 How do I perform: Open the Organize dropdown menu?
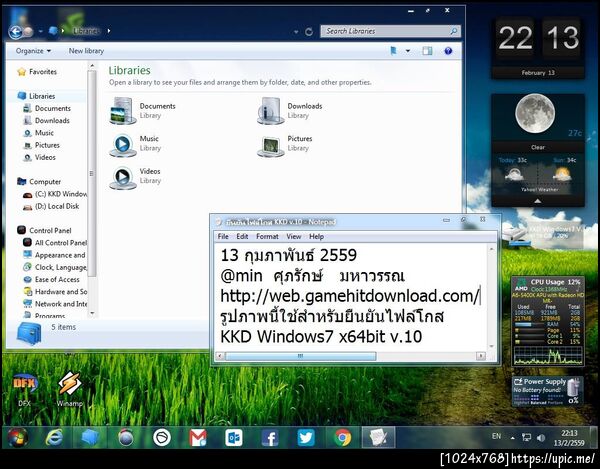[x=33, y=51]
